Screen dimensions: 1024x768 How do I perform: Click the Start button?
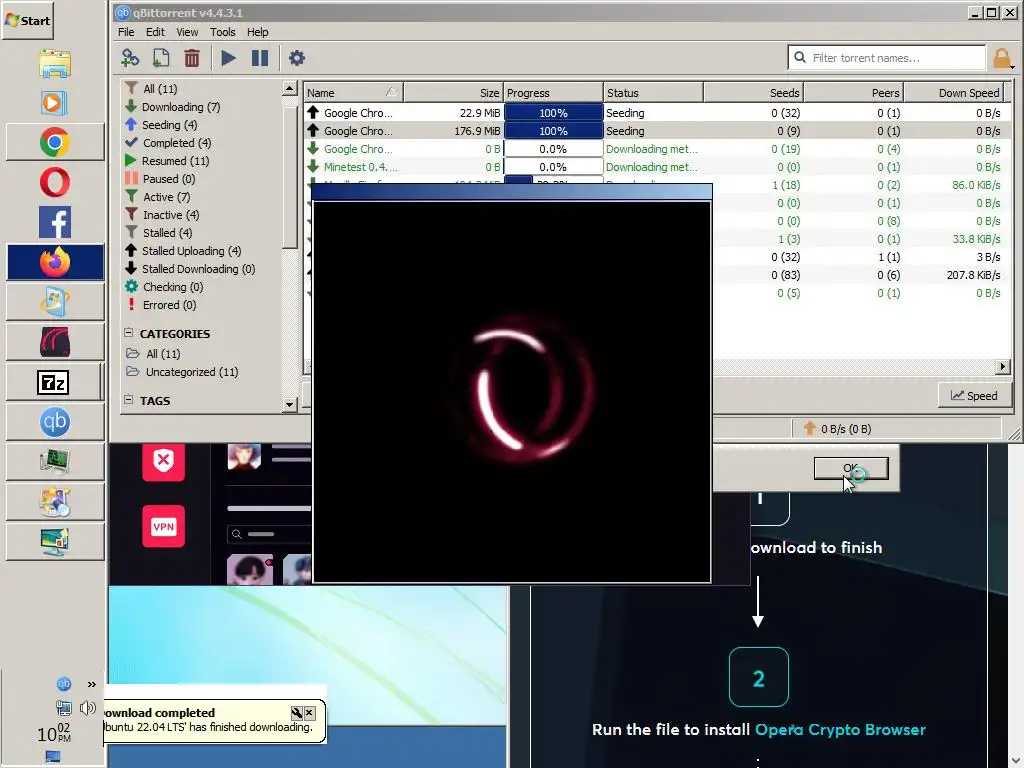[x=27, y=20]
